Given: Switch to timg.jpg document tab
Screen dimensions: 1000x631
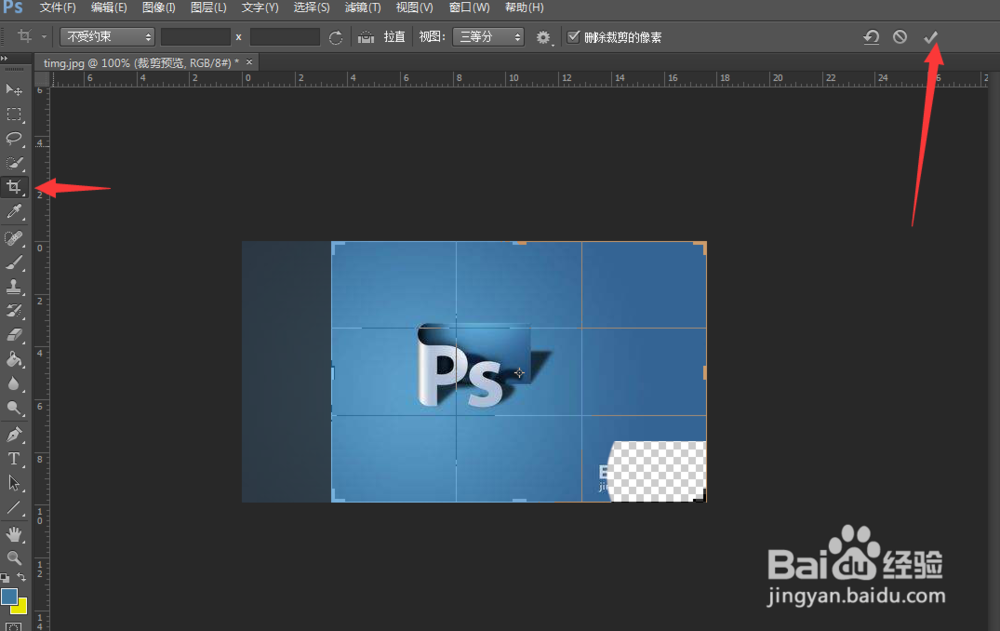Looking at the screenshot, I should point(141,63).
